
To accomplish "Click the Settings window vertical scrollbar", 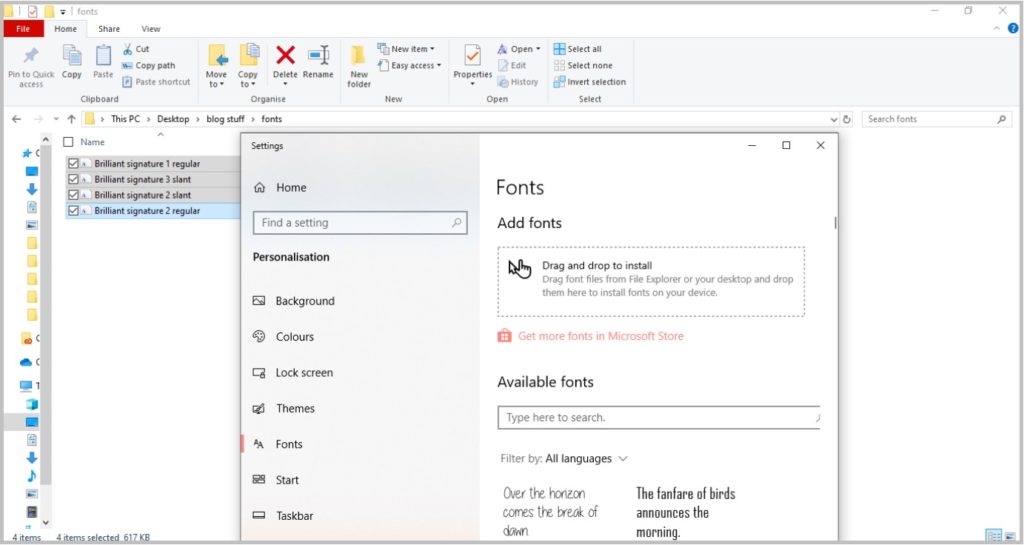I will (x=835, y=223).
